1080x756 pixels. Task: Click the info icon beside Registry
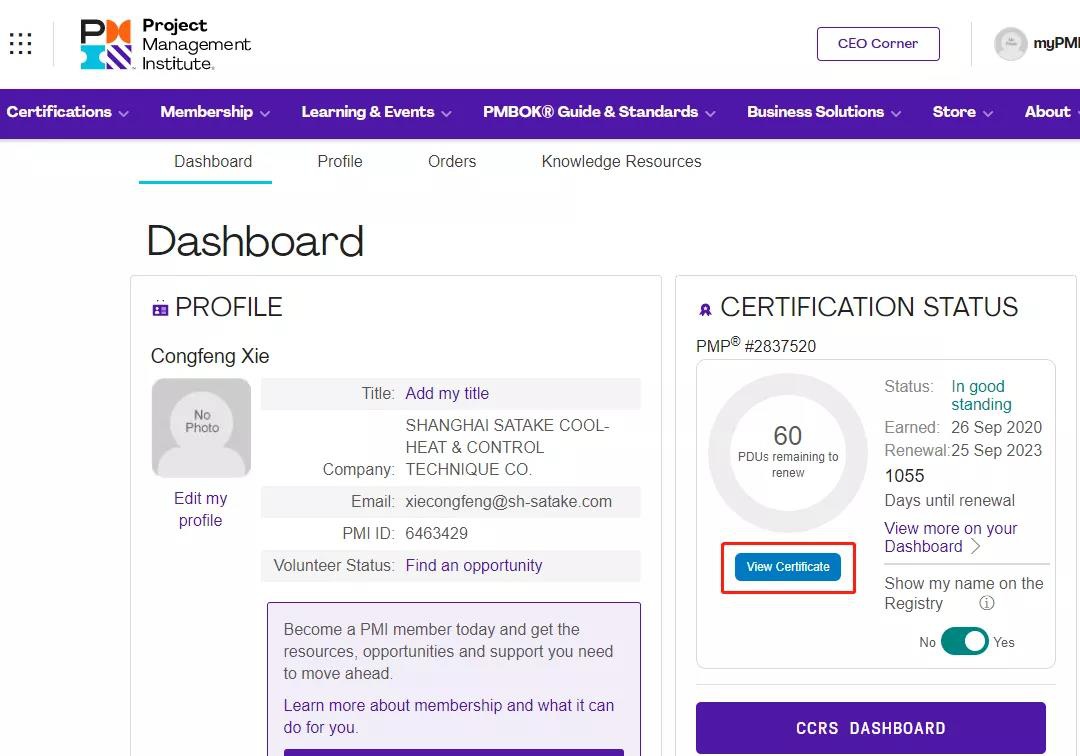[986, 603]
